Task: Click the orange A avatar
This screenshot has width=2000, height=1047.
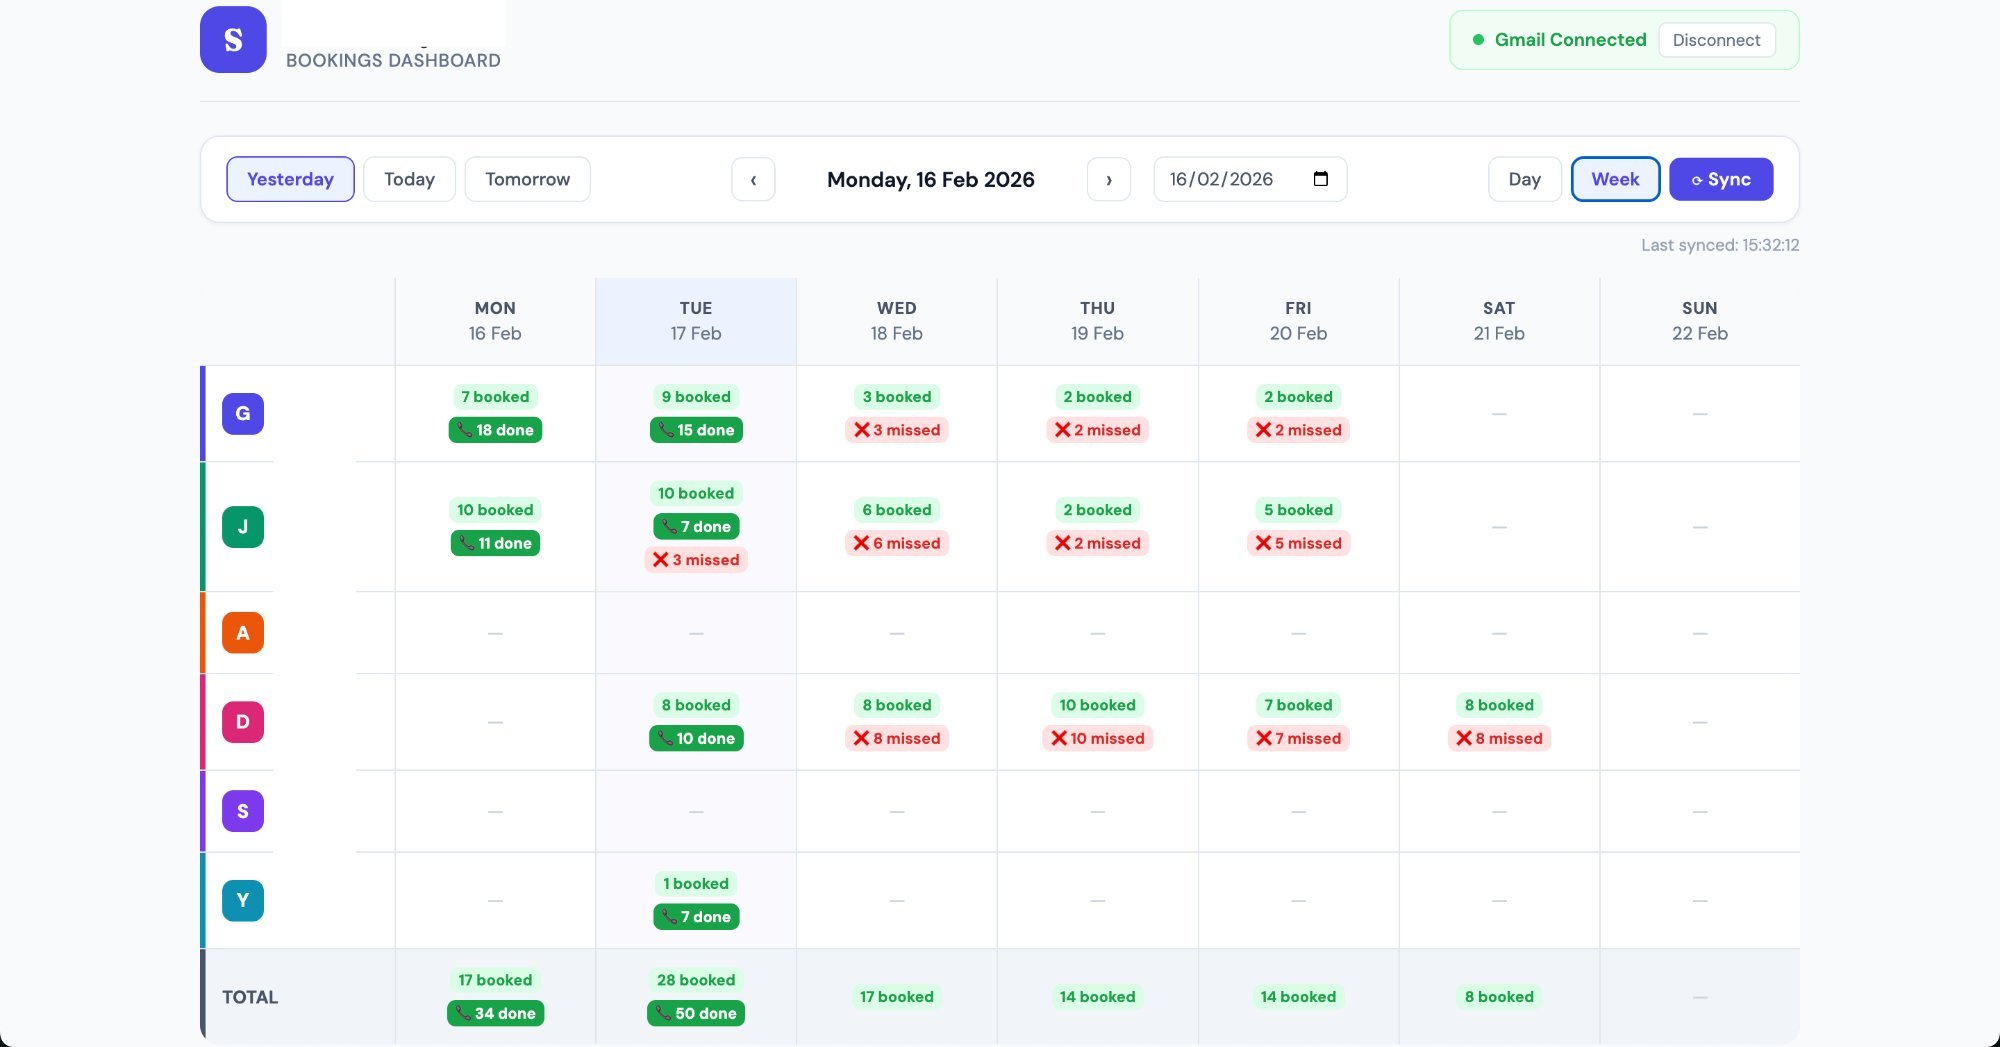Action: [x=241, y=632]
